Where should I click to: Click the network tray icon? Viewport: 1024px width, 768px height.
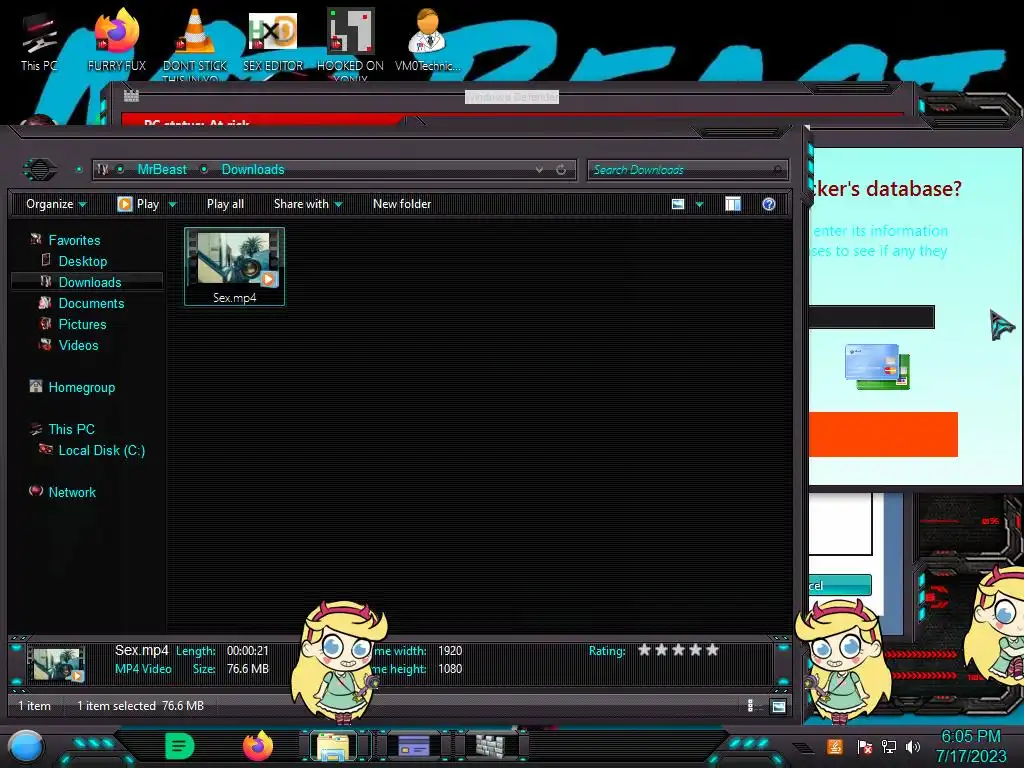pyautogui.click(x=889, y=746)
